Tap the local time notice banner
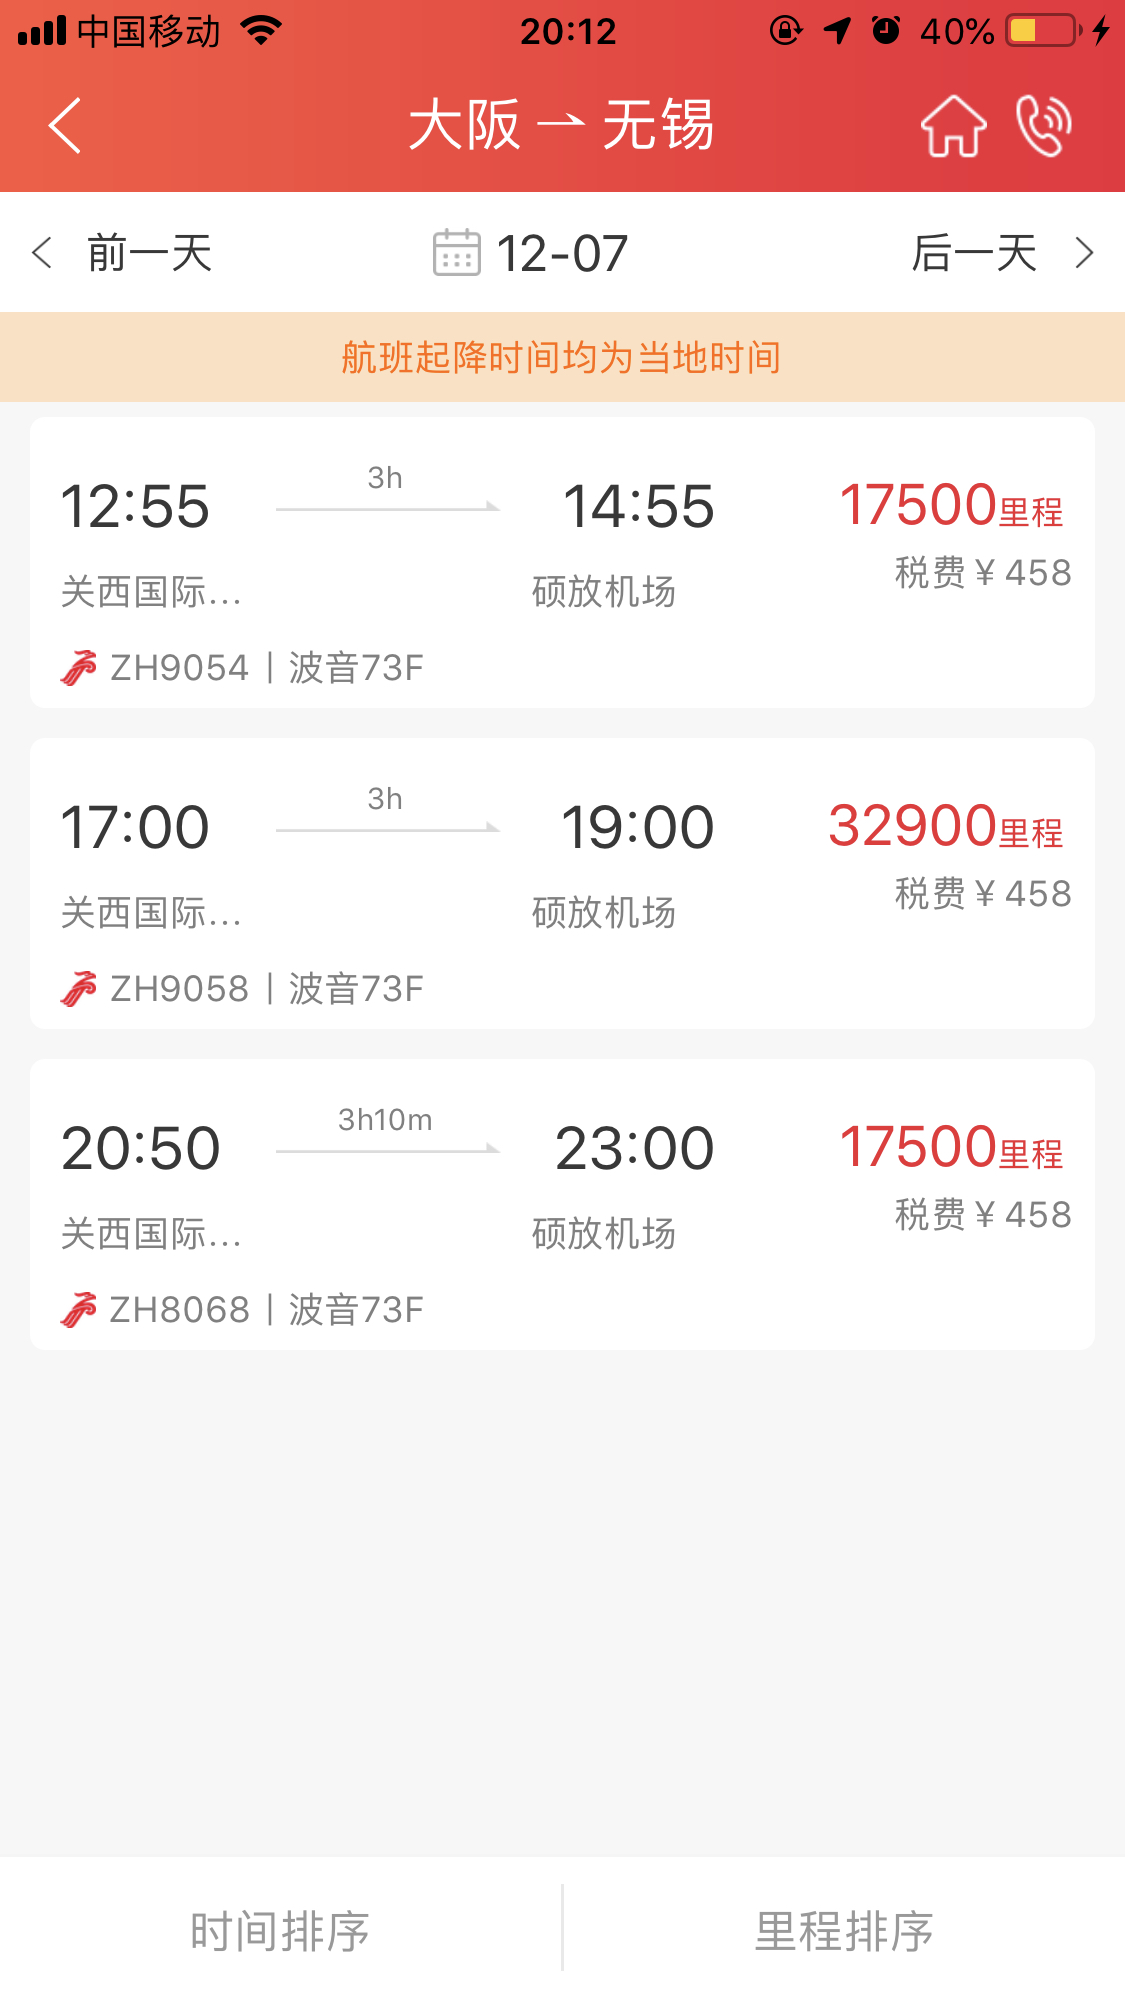The image size is (1125, 2001). click(562, 357)
